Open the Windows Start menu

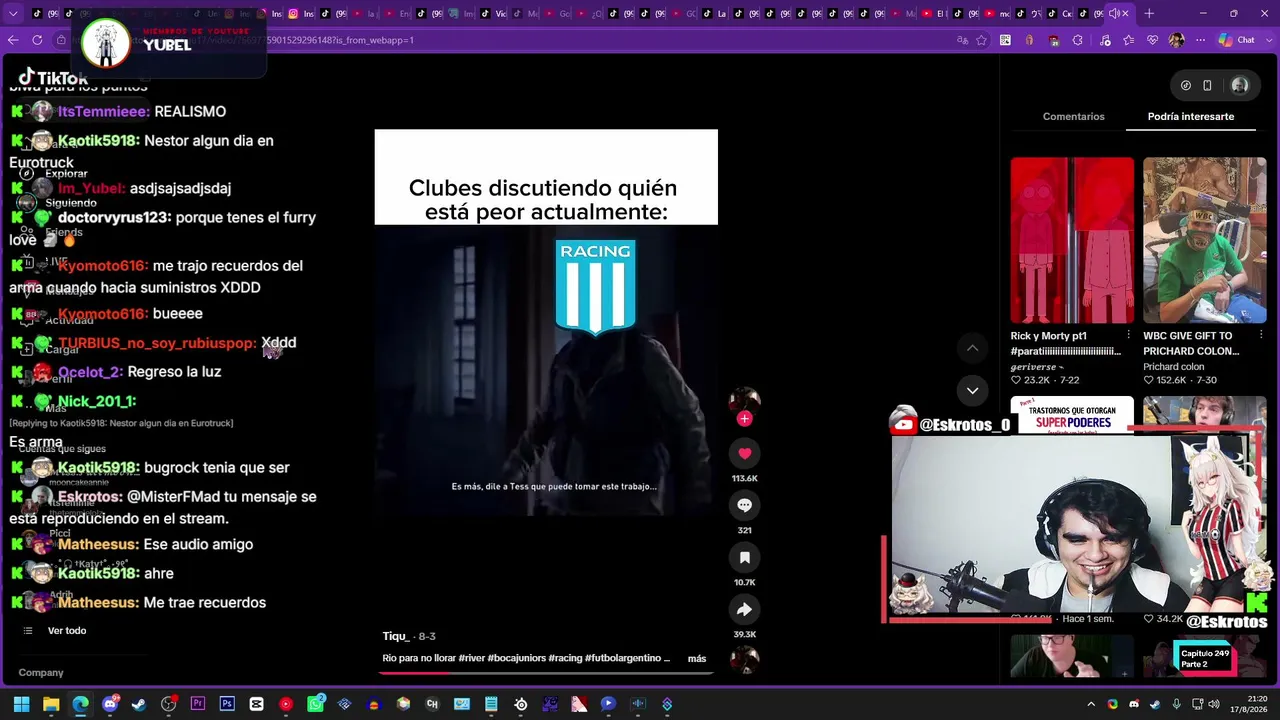21,704
